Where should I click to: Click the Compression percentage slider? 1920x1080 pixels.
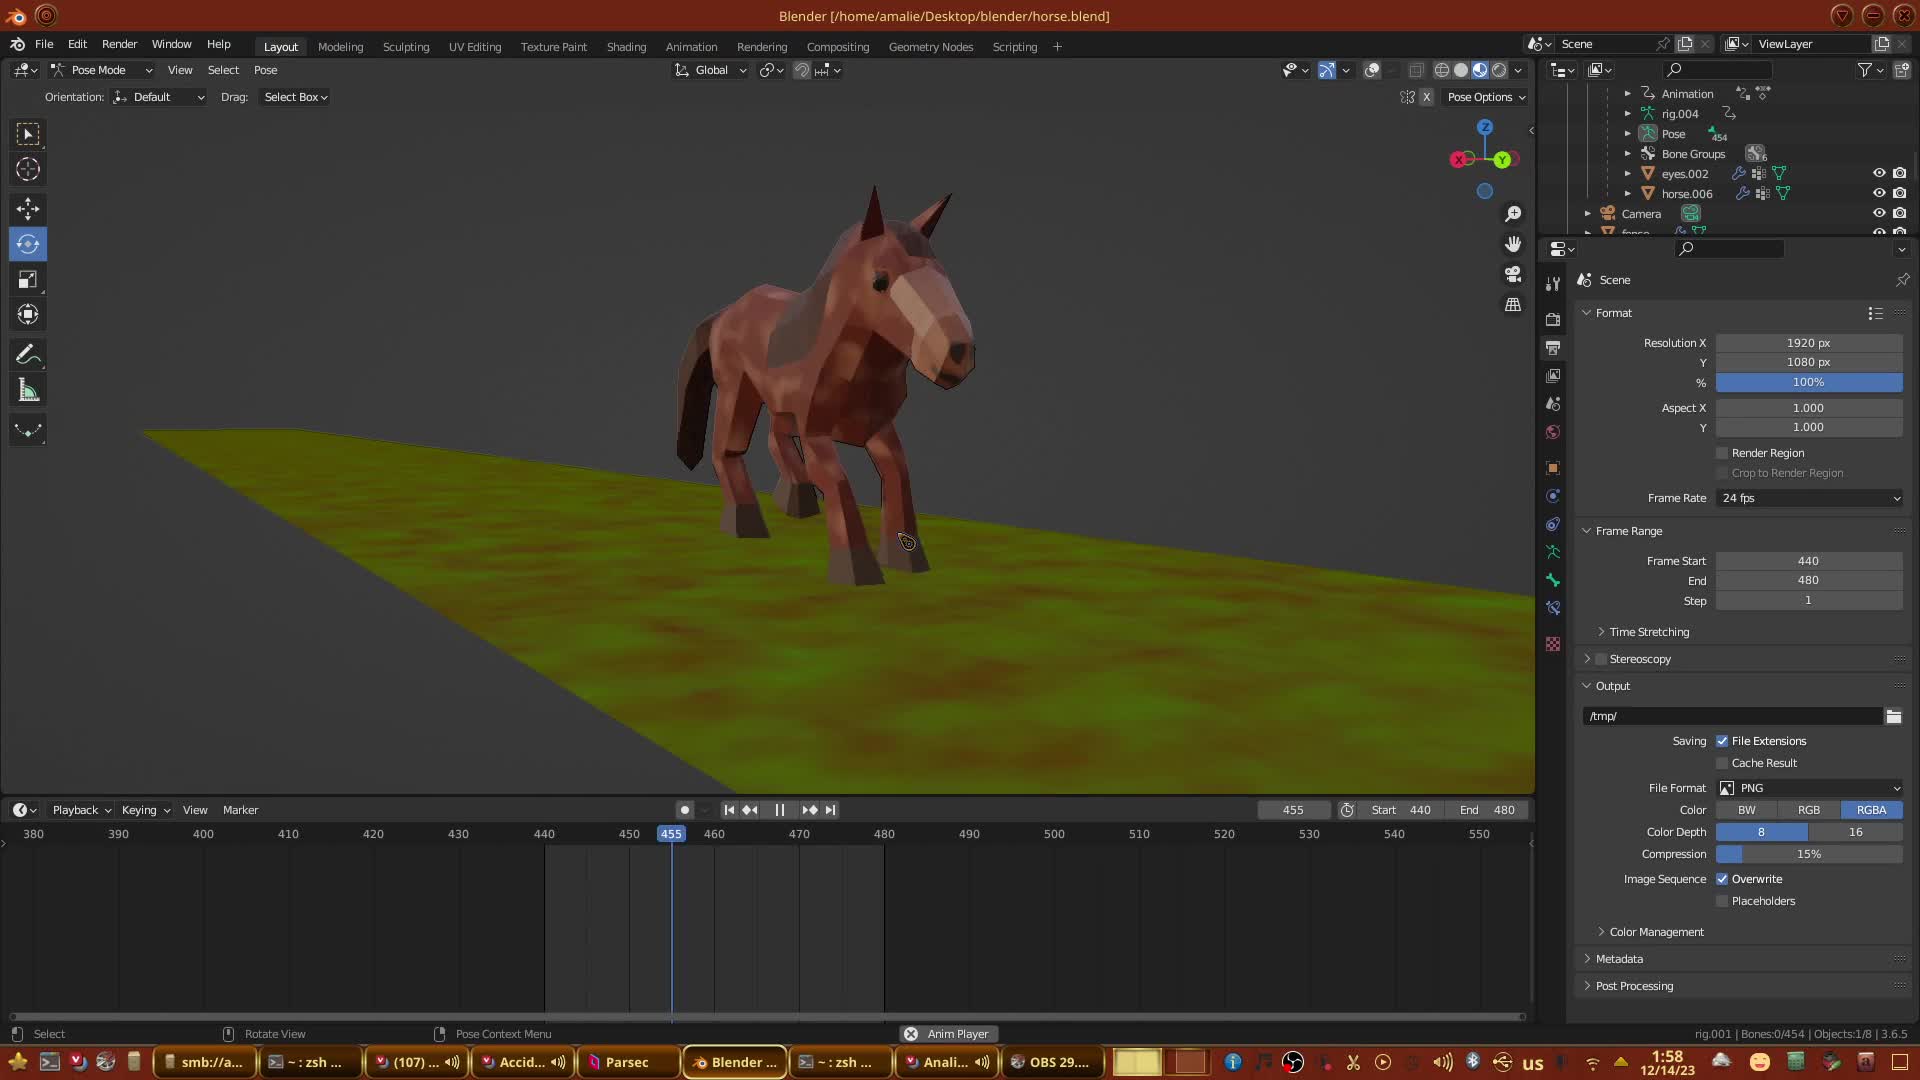tap(1808, 854)
